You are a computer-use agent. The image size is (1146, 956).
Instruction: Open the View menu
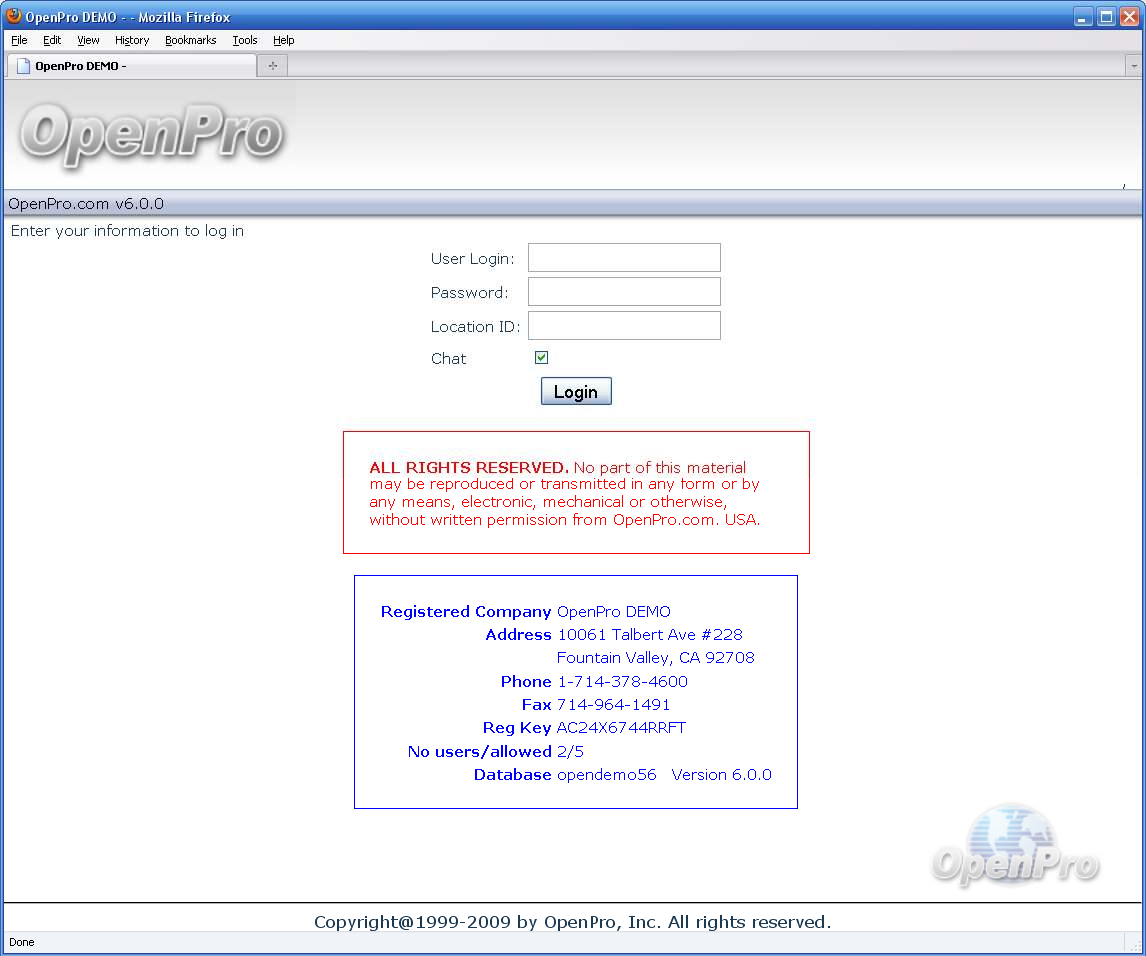88,40
